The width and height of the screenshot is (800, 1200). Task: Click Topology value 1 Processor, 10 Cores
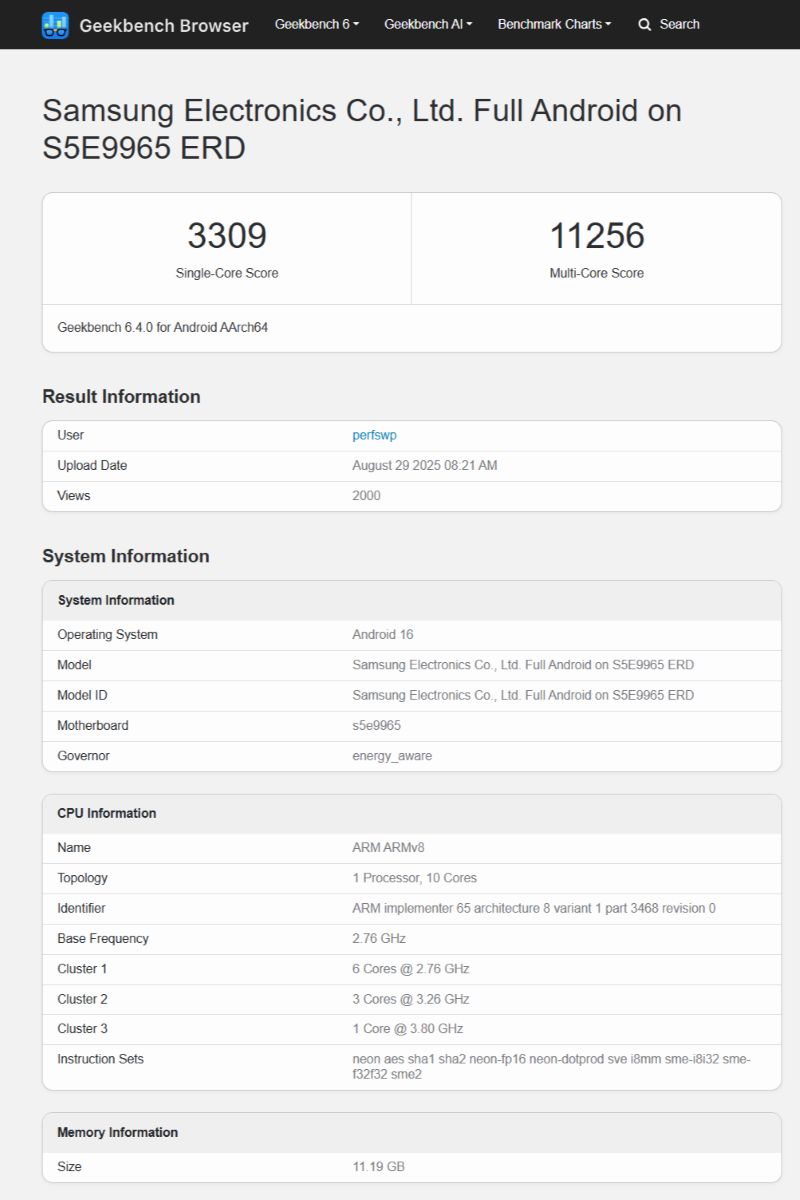pyautogui.click(x=415, y=878)
